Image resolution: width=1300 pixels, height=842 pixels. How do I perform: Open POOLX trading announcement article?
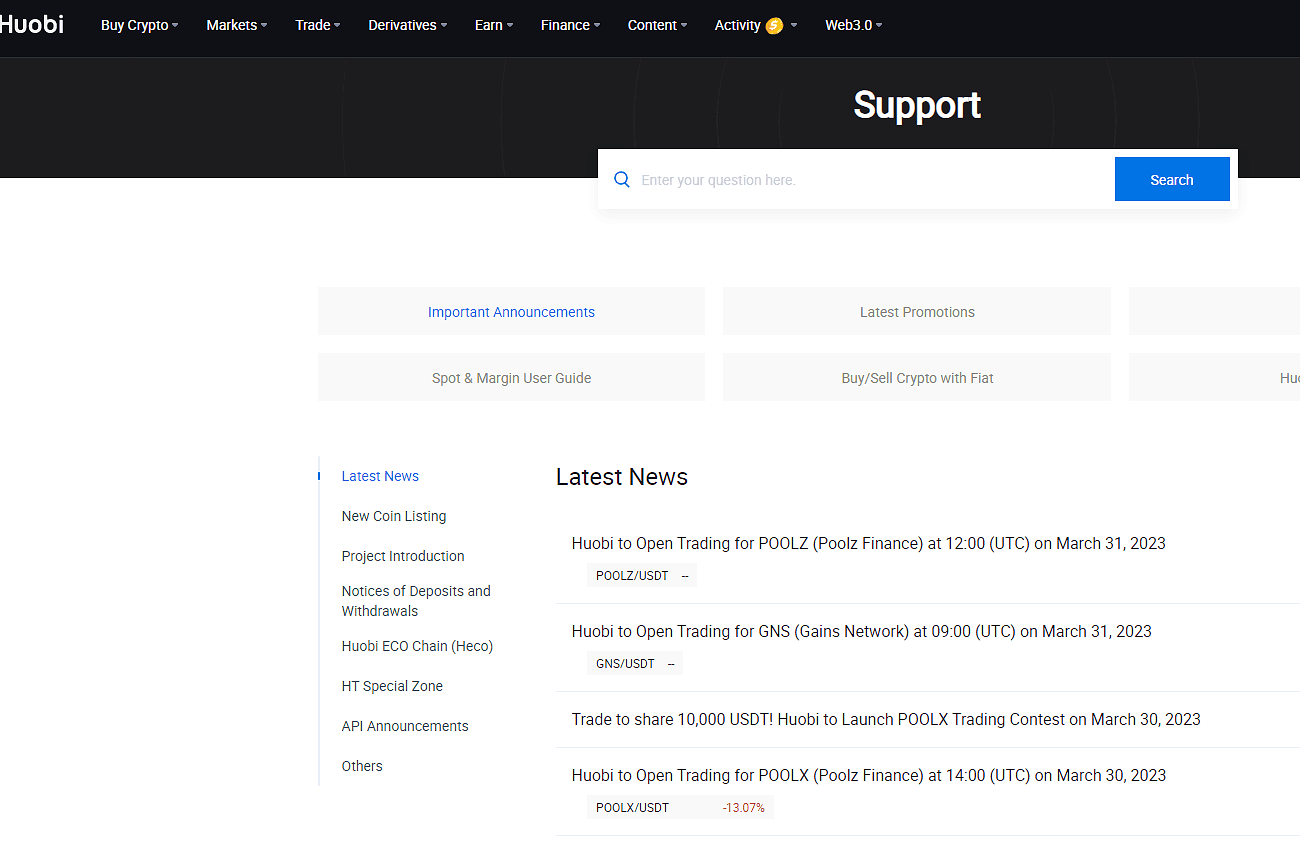coord(868,776)
